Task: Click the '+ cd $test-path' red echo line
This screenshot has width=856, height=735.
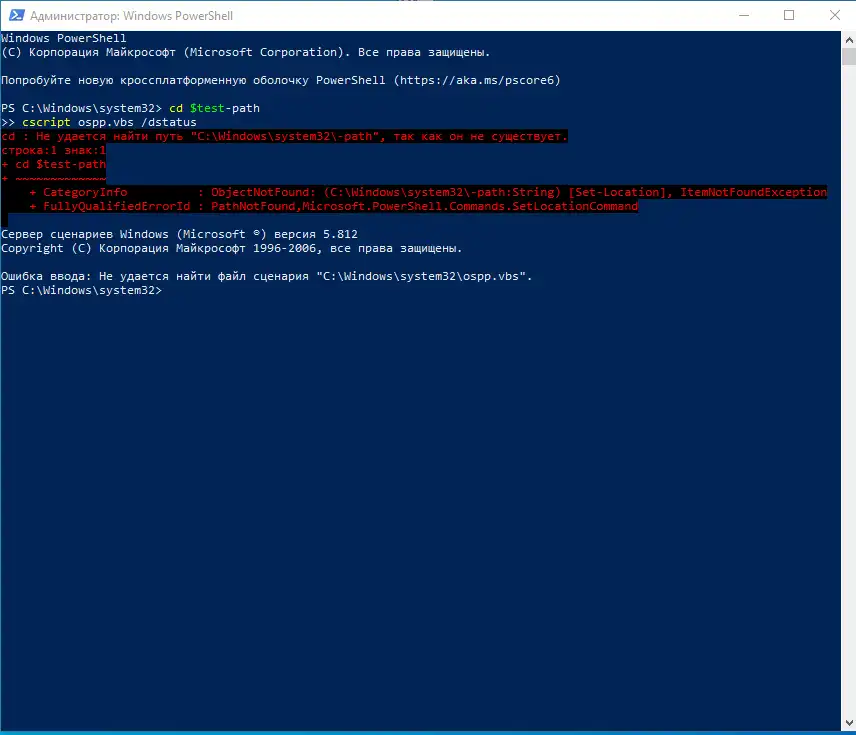Action: point(54,164)
